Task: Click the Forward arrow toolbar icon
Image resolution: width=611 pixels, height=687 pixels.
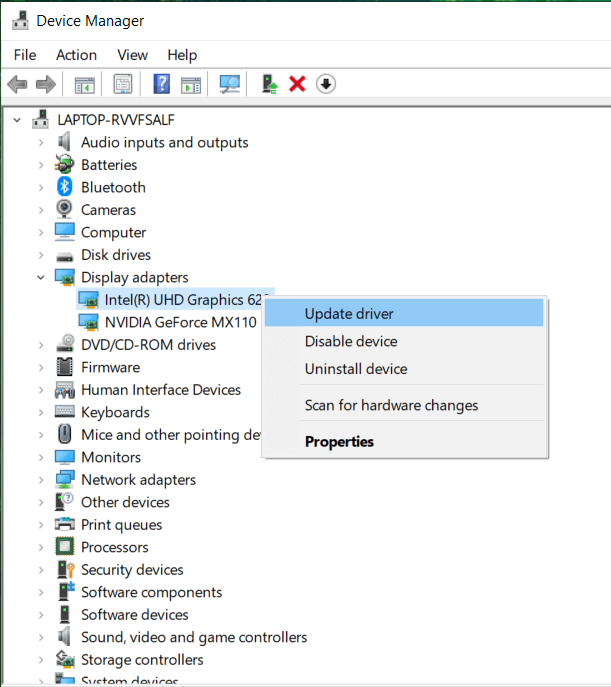Action: click(46, 84)
